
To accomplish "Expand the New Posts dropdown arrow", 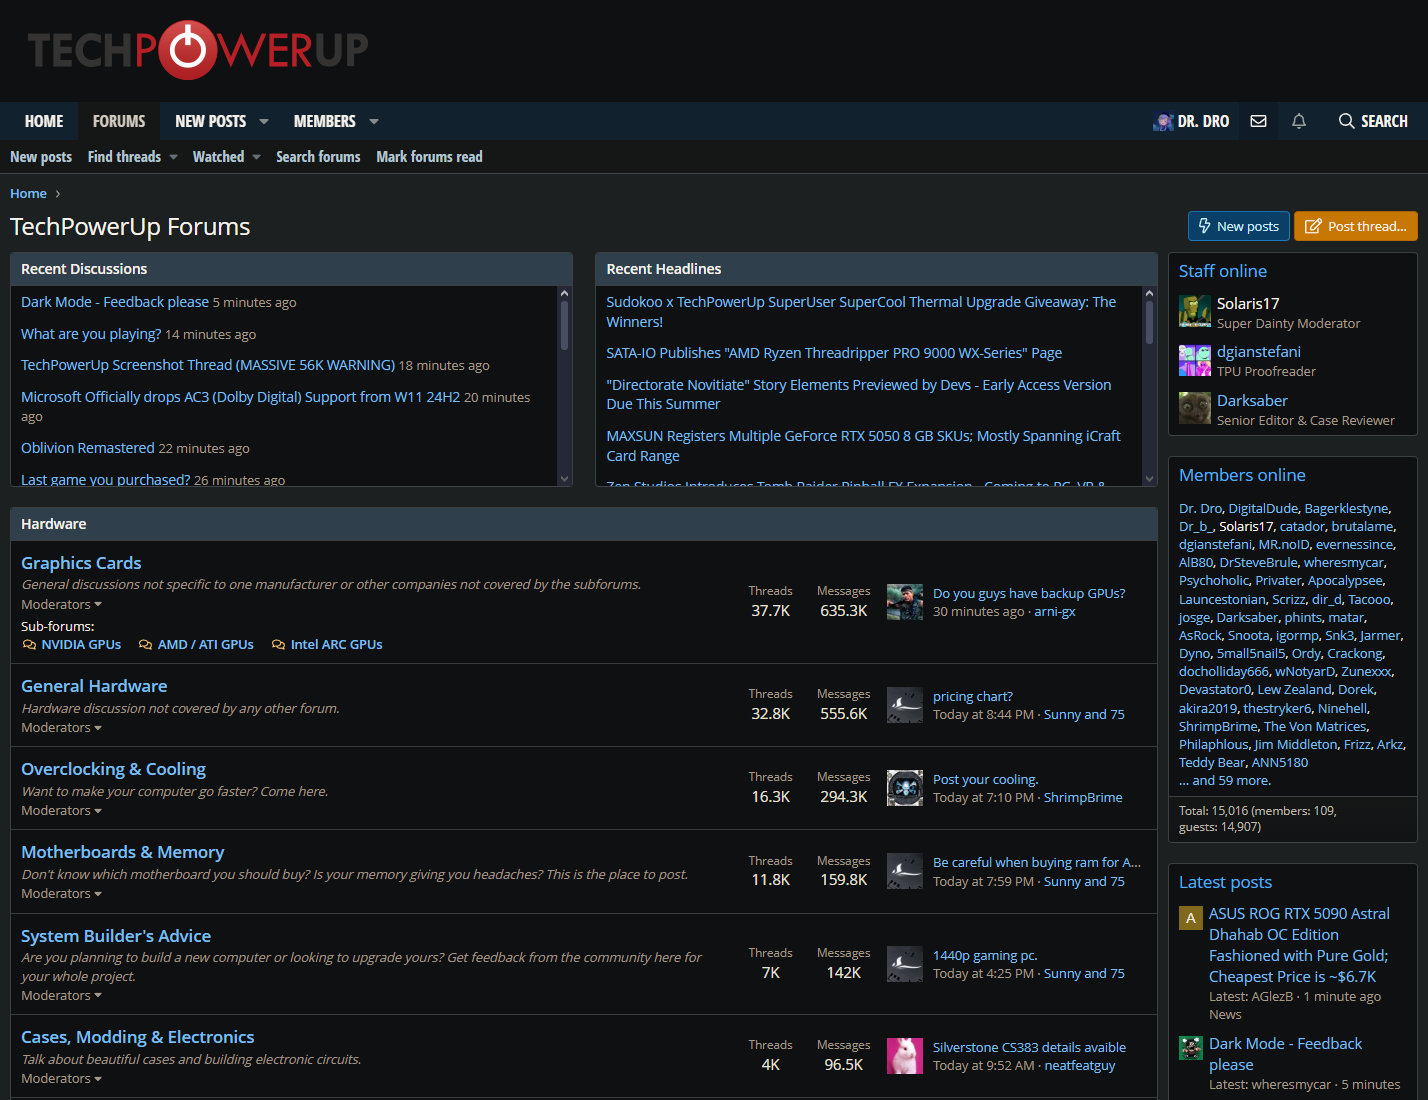I will pos(264,121).
